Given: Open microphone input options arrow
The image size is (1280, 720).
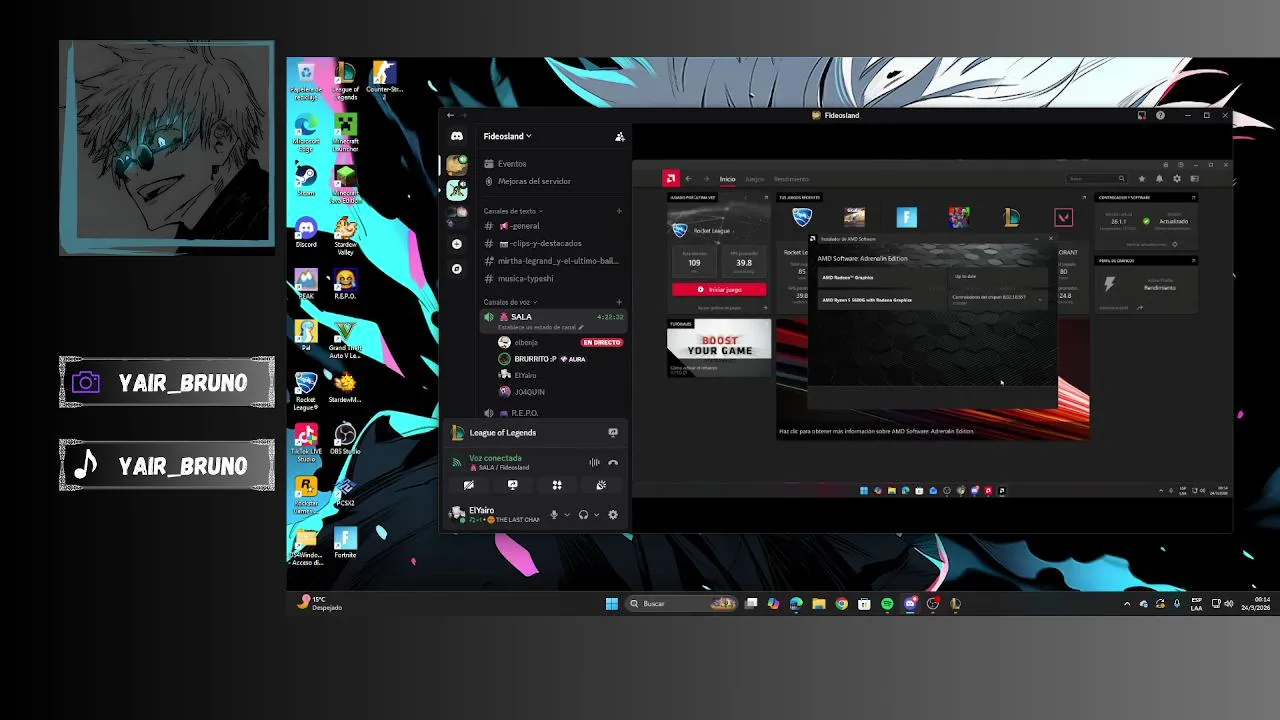Looking at the screenshot, I should tap(567, 515).
